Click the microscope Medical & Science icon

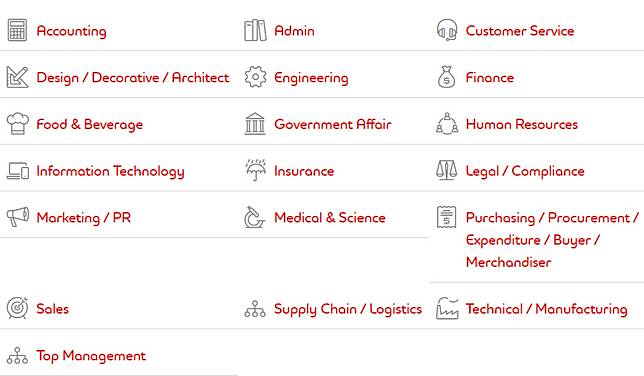[255, 217]
